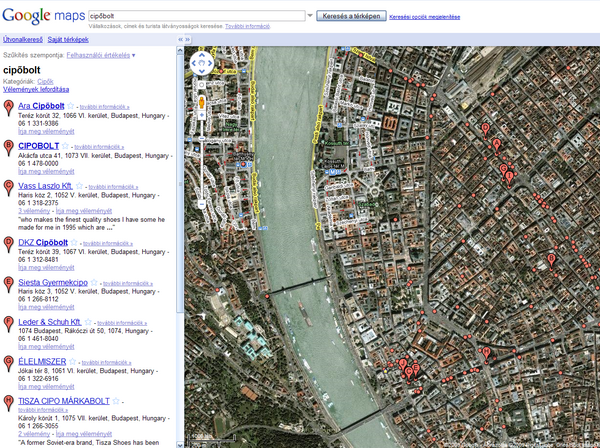Click további információk next to Ara Cipőbolt
The height and width of the screenshot is (448, 600).
pos(104,107)
